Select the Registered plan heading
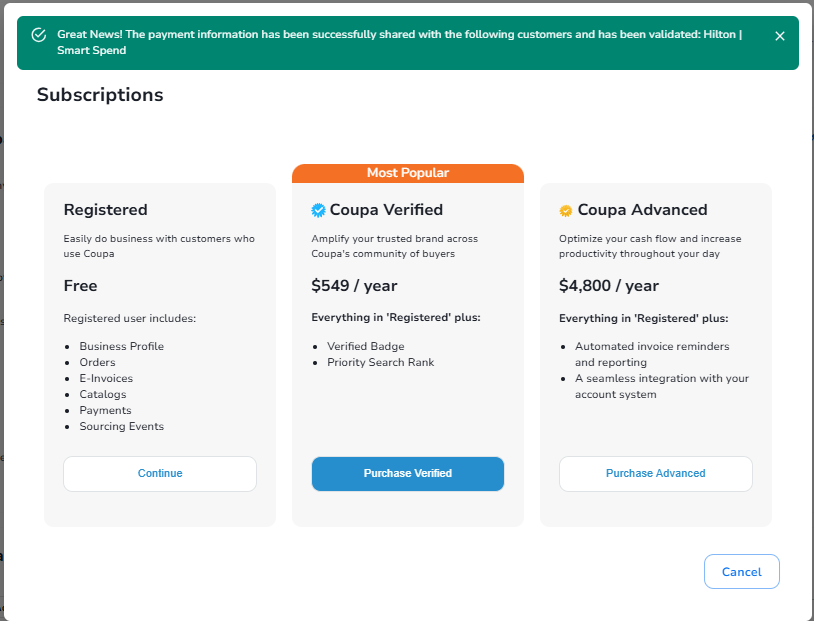Image resolution: width=814 pixels, height=621 pixels. tap(105, 210)
